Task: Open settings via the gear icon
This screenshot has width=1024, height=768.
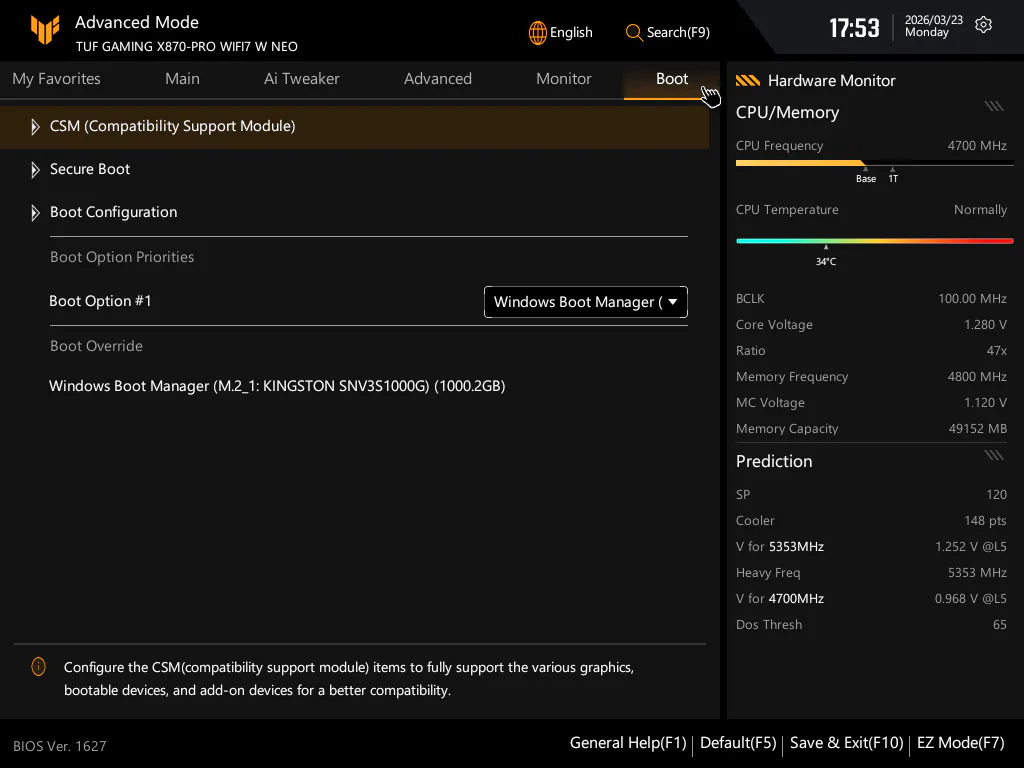Action: click(x=983, y=25)
